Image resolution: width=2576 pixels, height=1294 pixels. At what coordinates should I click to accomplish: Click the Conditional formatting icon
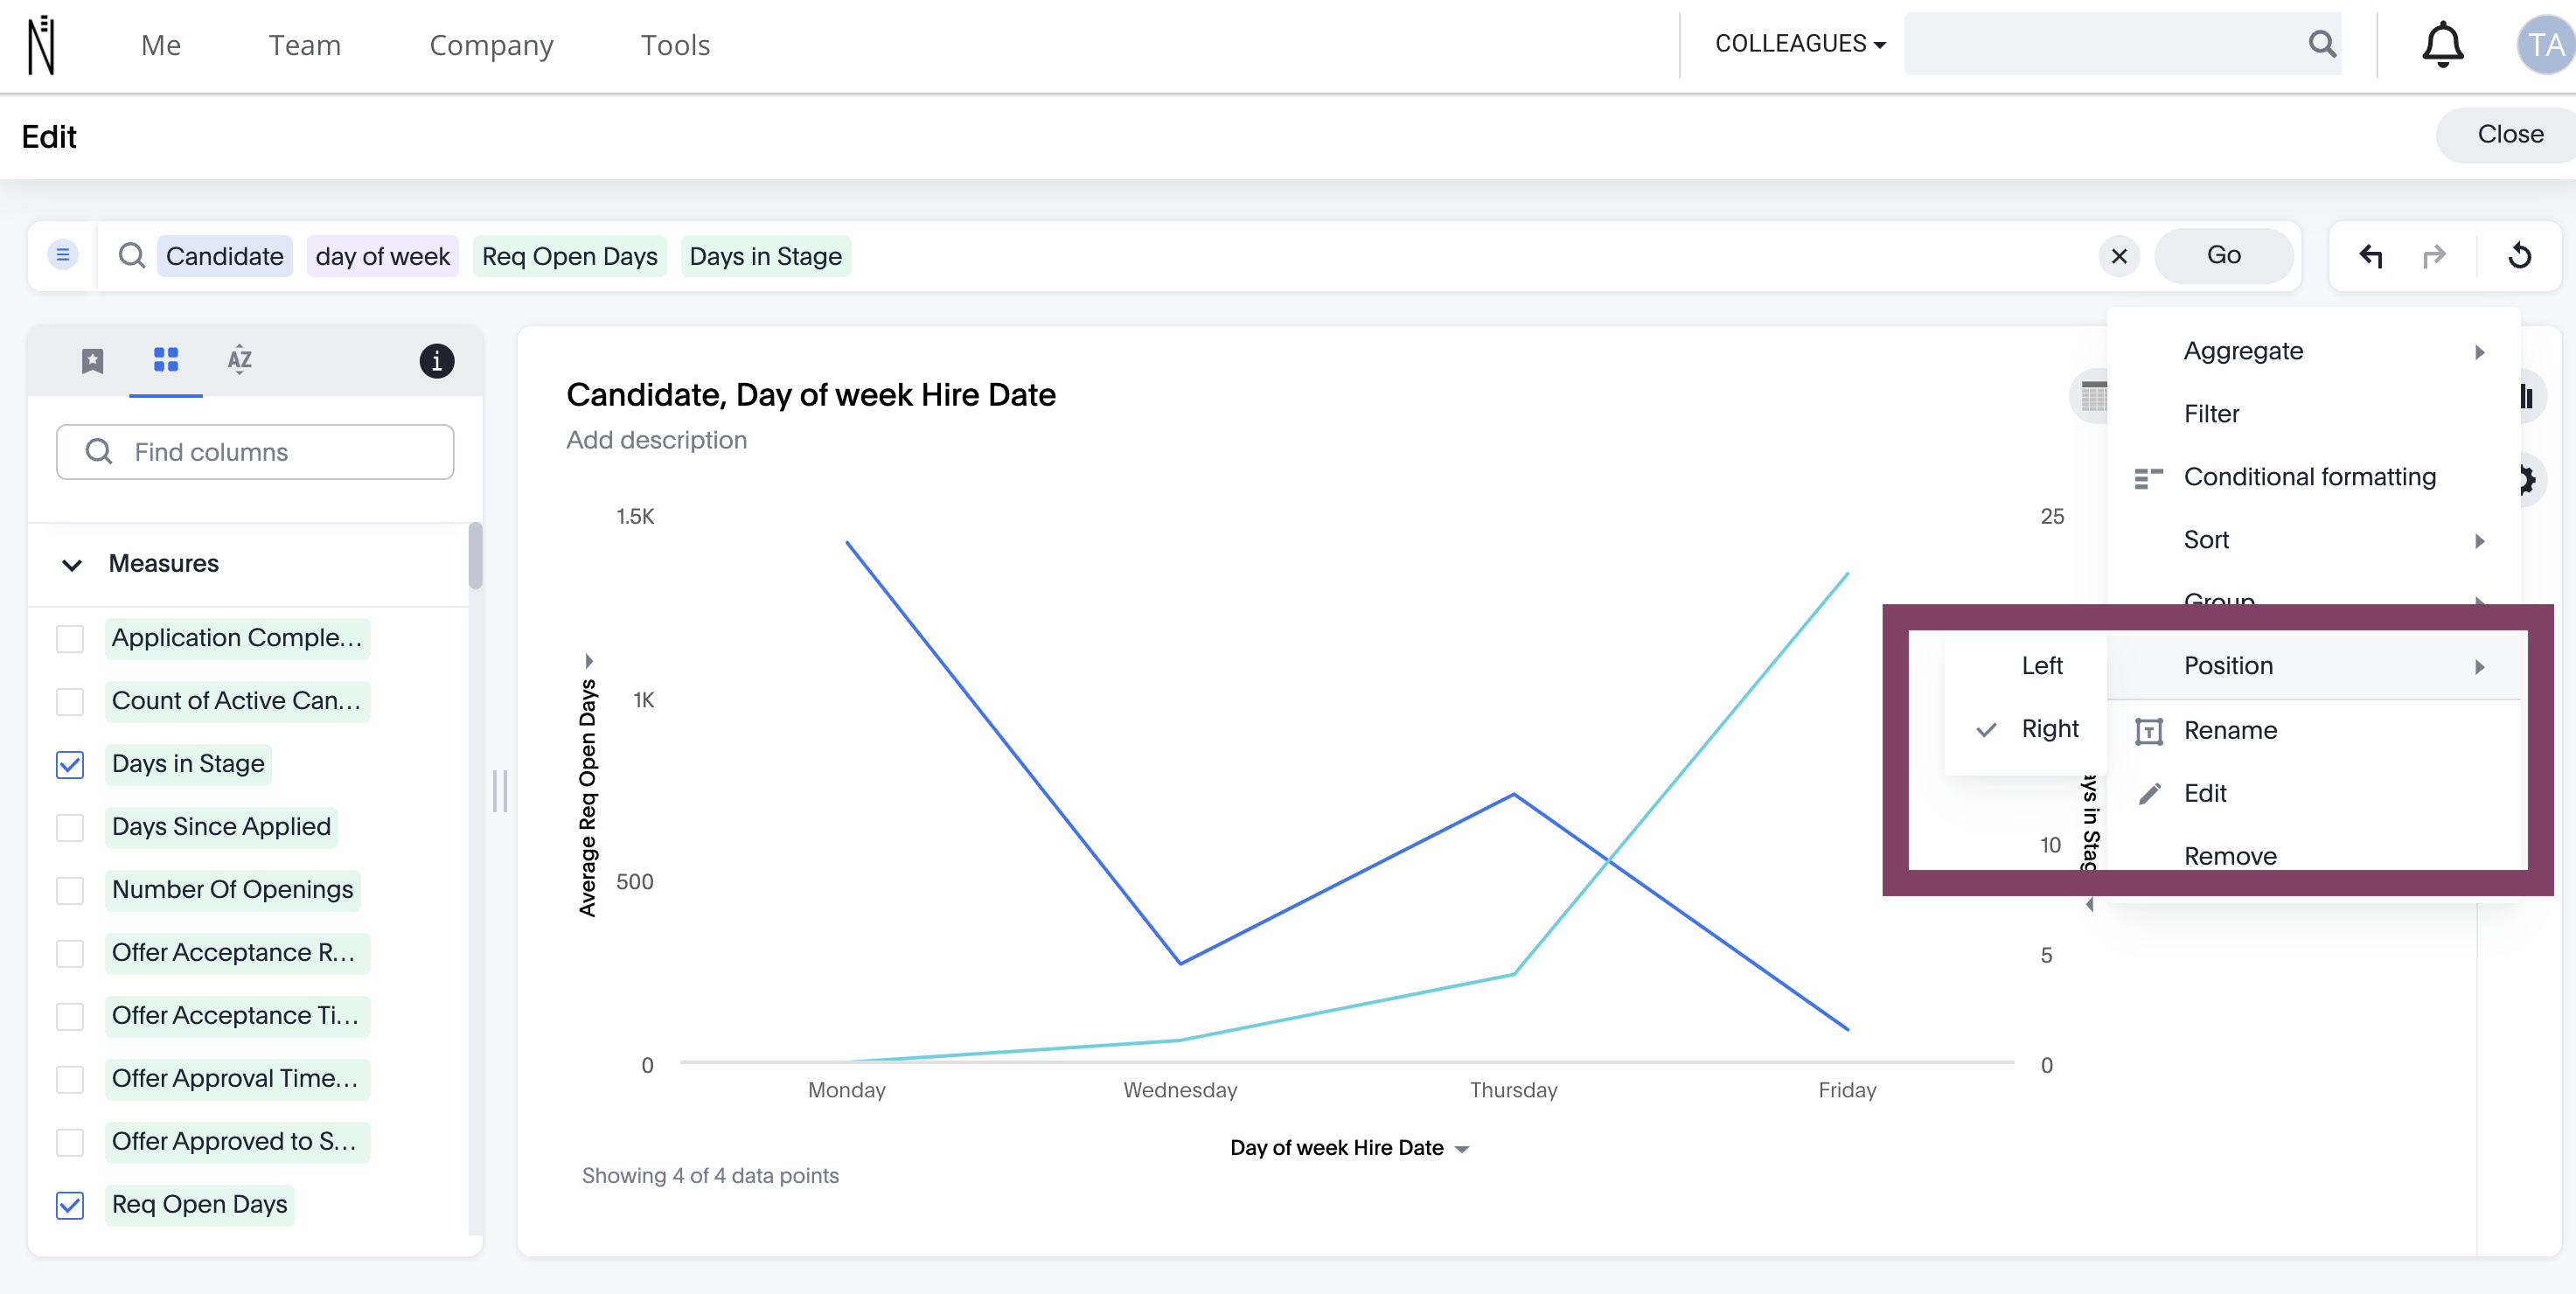point(2149,478)
